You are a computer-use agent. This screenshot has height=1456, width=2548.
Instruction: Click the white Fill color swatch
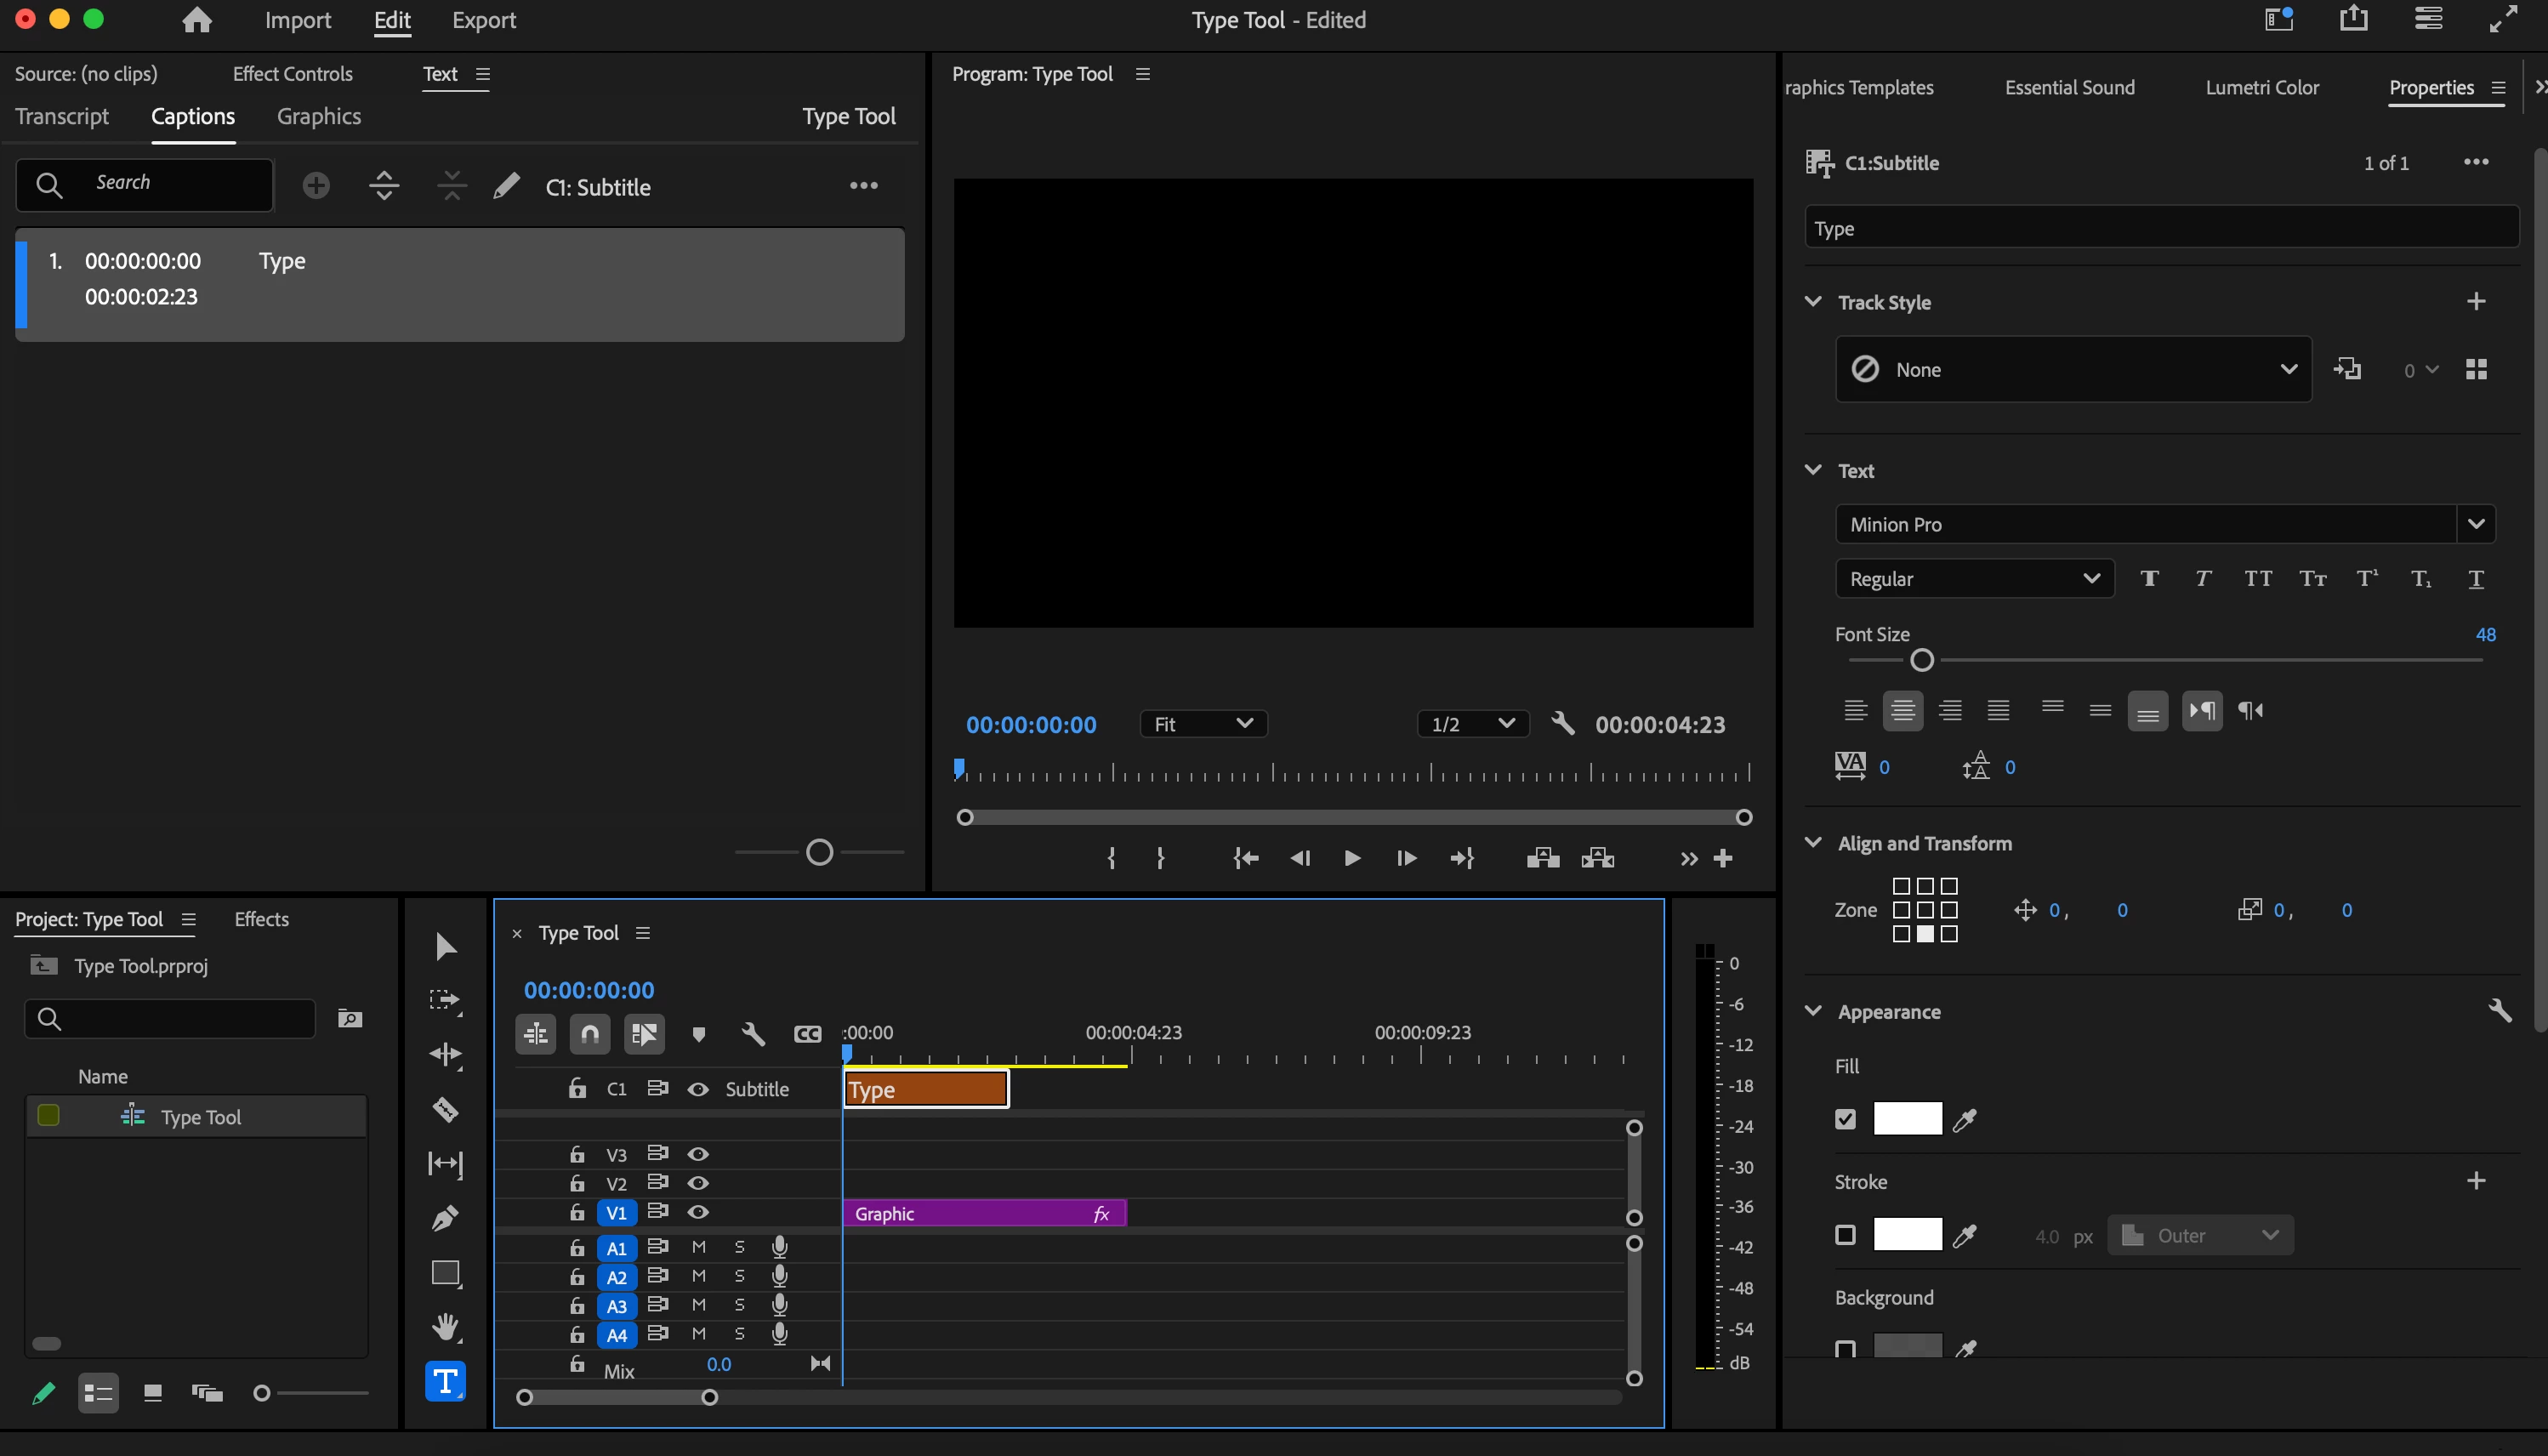point(1906,1119)
